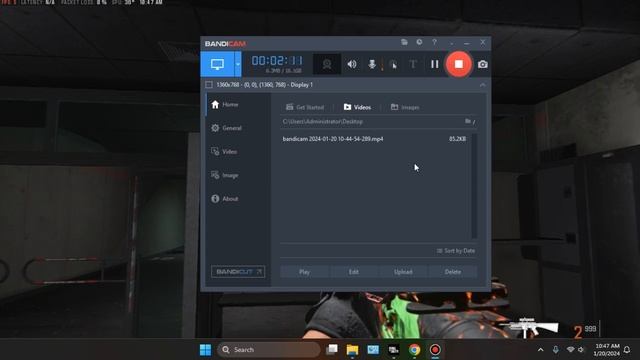Click the Edit button

coord(353,272)
